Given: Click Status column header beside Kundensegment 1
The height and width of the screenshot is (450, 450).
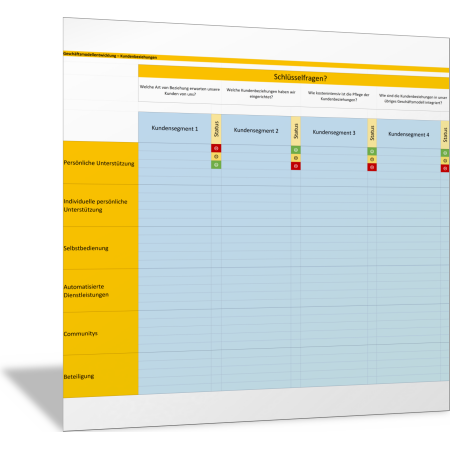Looking at the screenshot, I should [x=216, y=129].
